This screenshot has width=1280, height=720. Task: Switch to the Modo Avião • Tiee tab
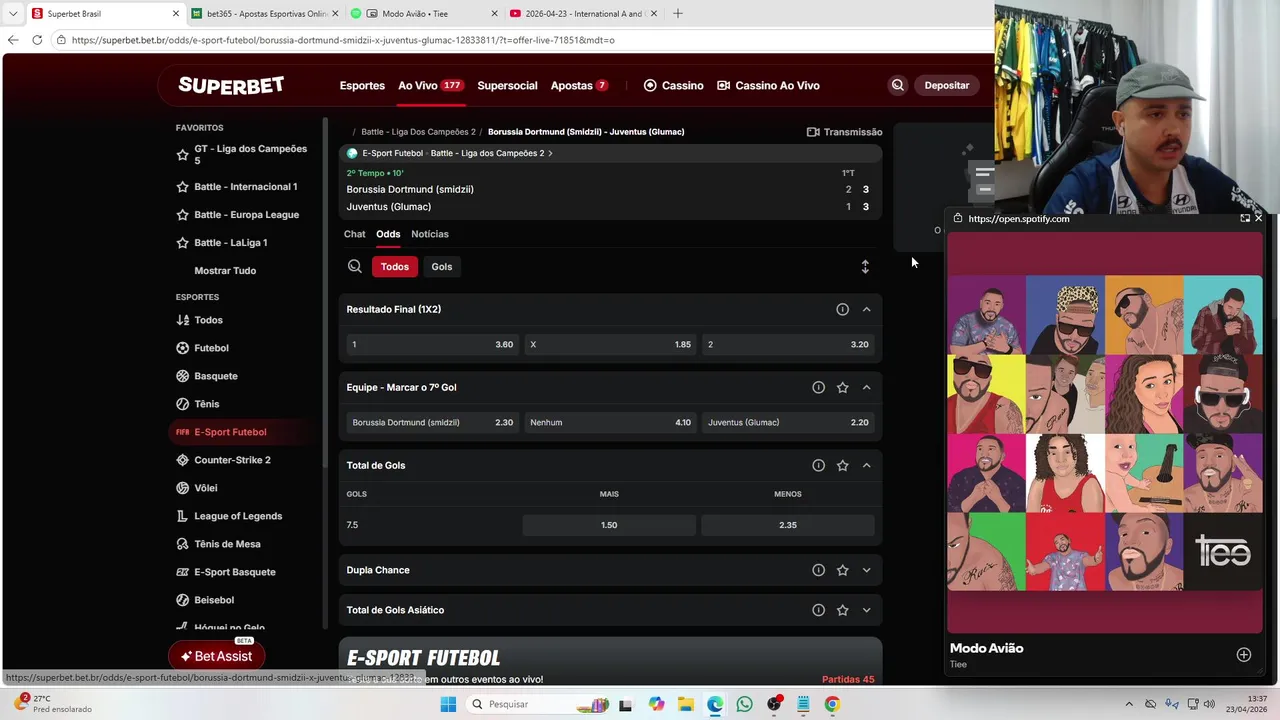424,13
